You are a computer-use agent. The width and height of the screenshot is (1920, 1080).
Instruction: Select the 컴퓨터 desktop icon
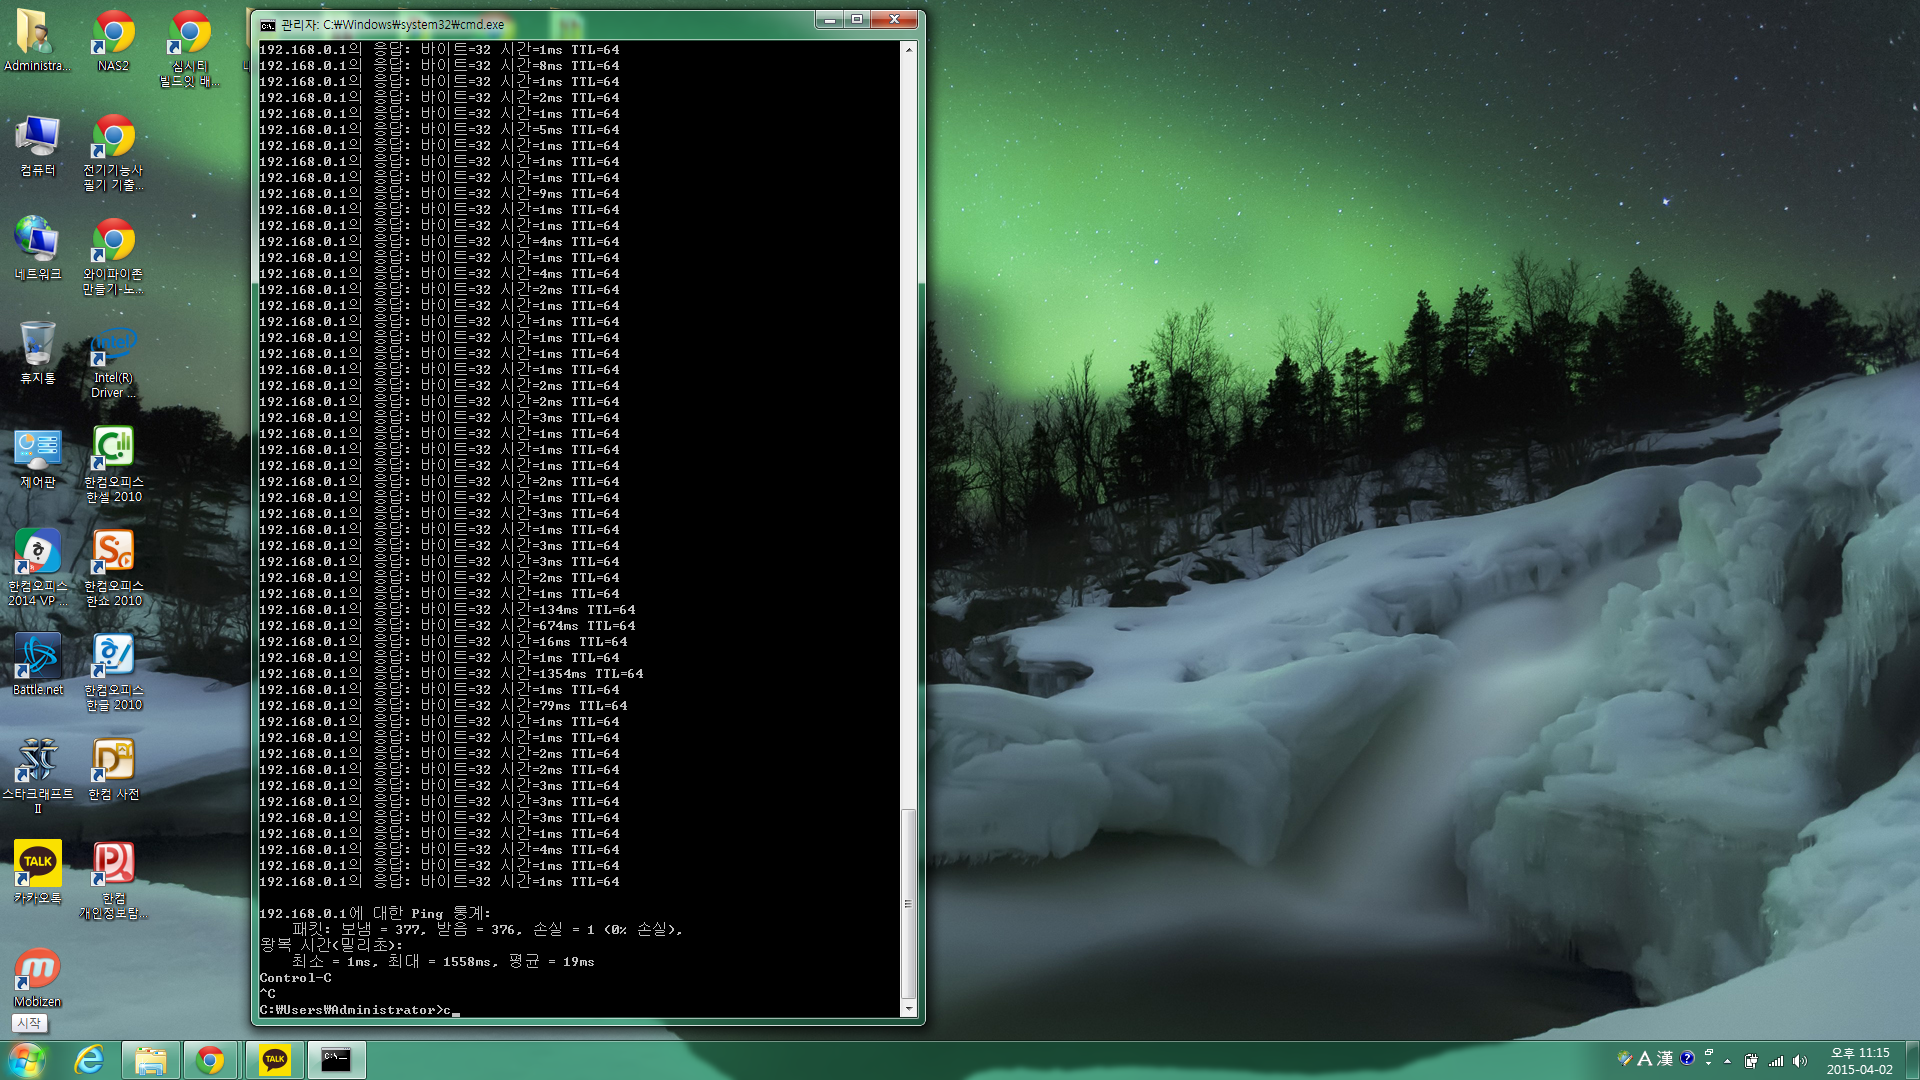click(38, 146)
